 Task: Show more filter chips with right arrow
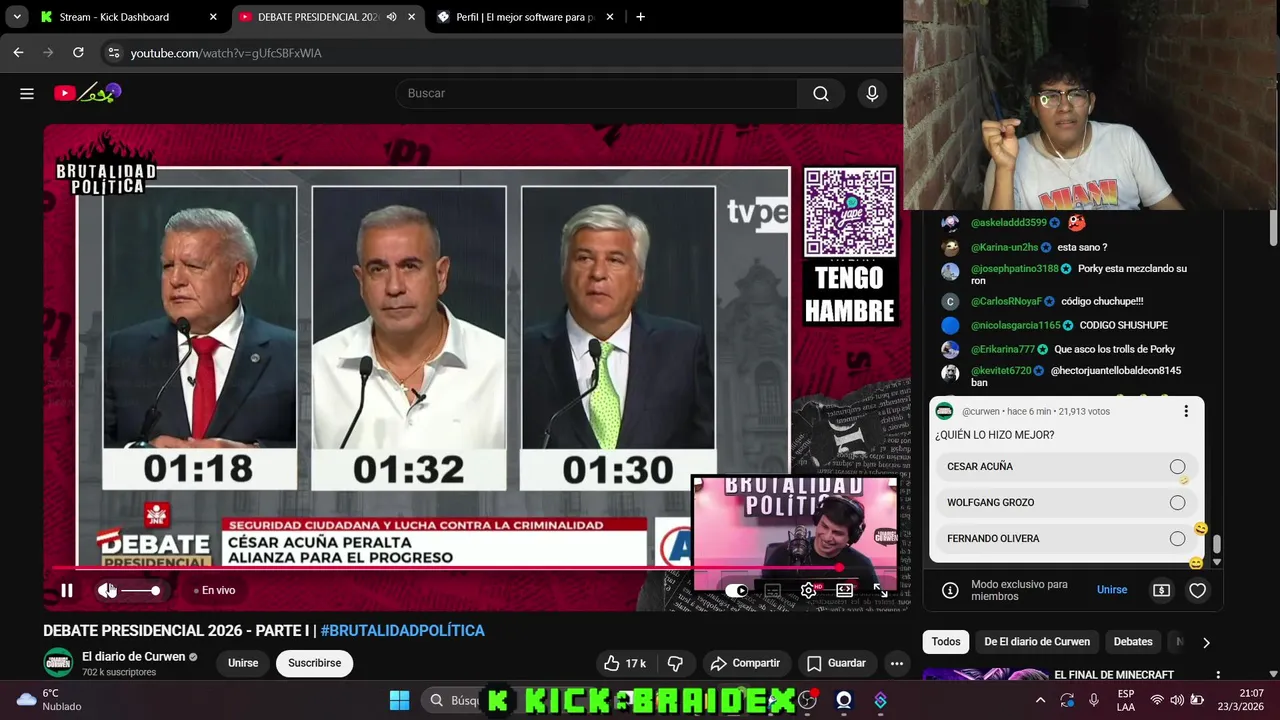click(1206, 642)
